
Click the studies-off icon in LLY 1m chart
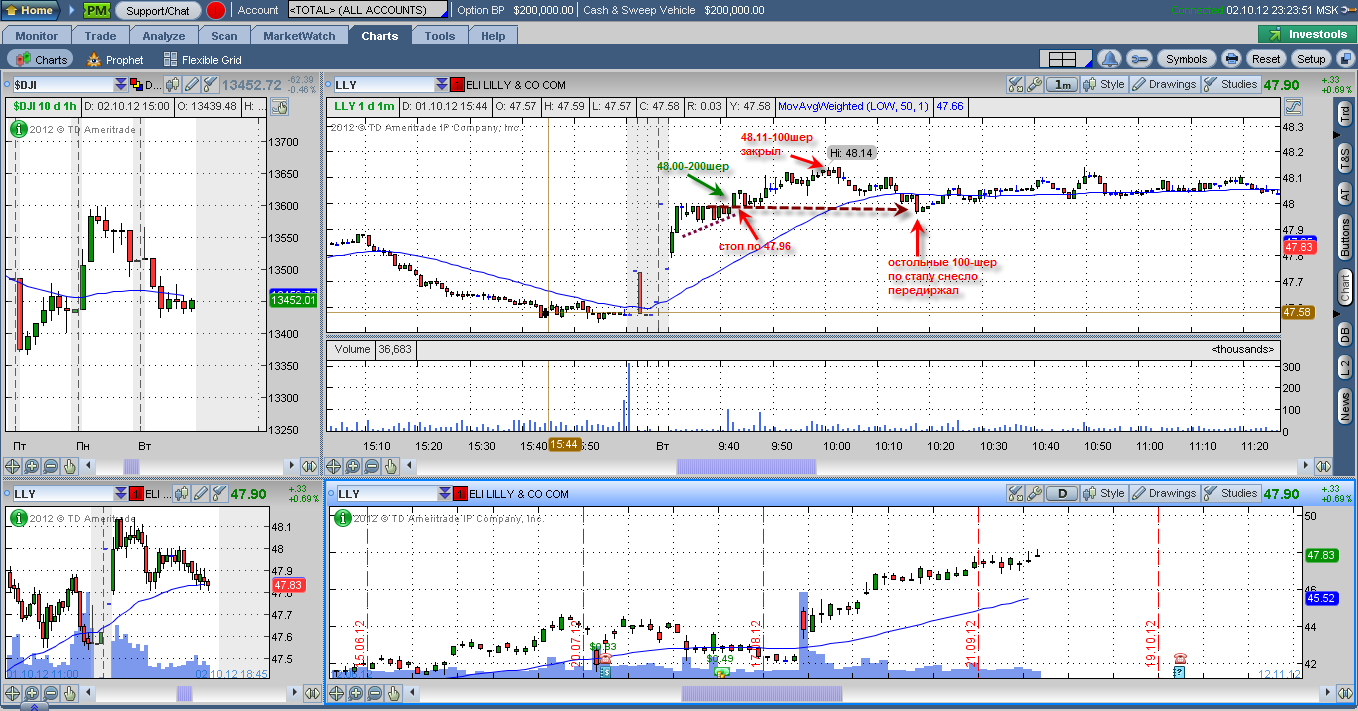point(1016,85)
